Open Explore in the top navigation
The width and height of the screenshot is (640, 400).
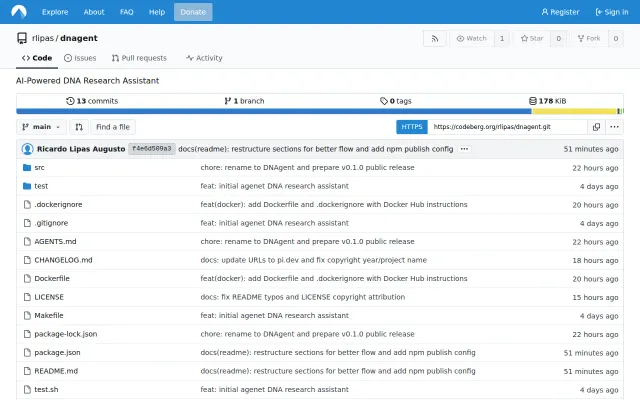[x=55, y=12]
